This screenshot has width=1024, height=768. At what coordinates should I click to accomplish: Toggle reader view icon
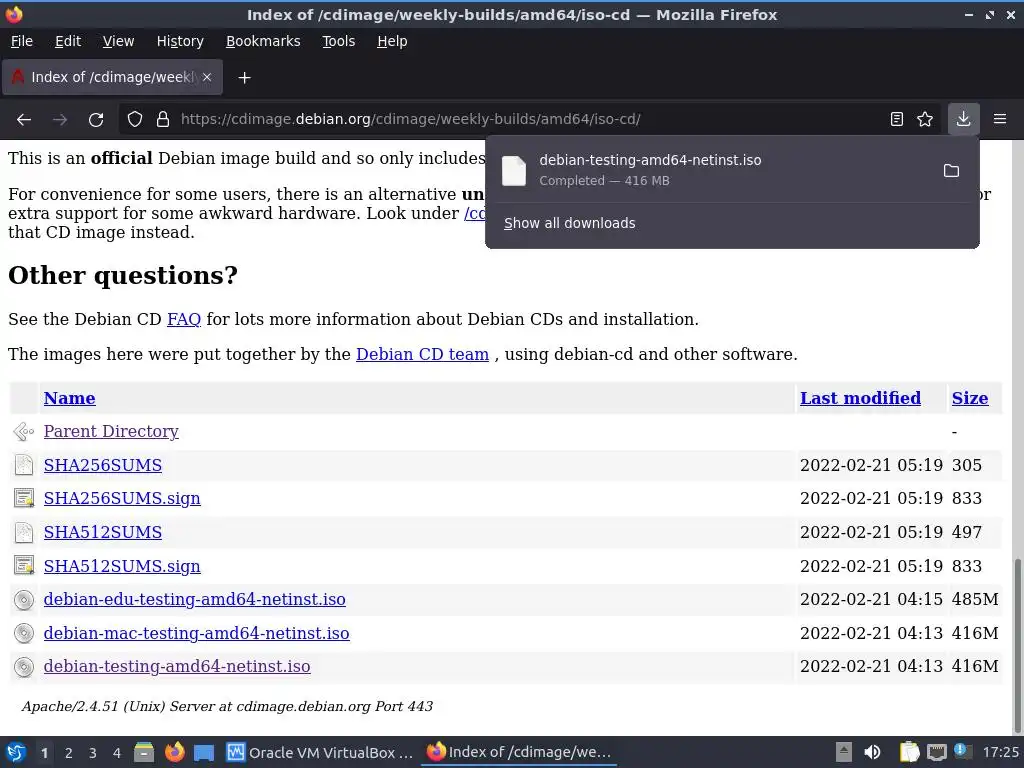pos(897,120)
